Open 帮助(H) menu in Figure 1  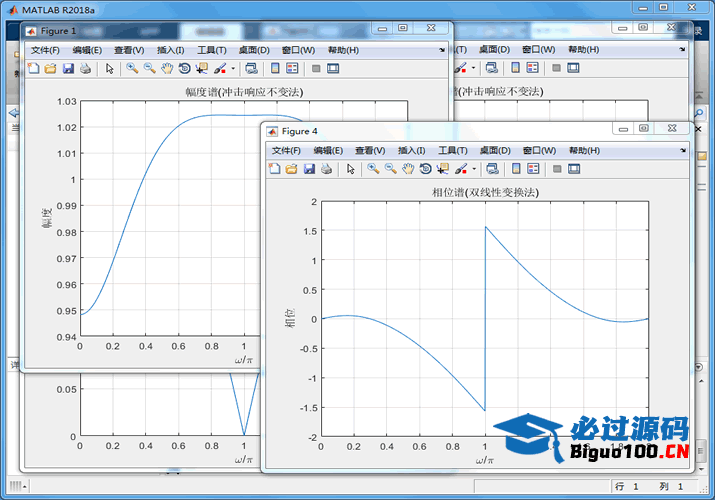pyautogui.click(x=343, y=50)
